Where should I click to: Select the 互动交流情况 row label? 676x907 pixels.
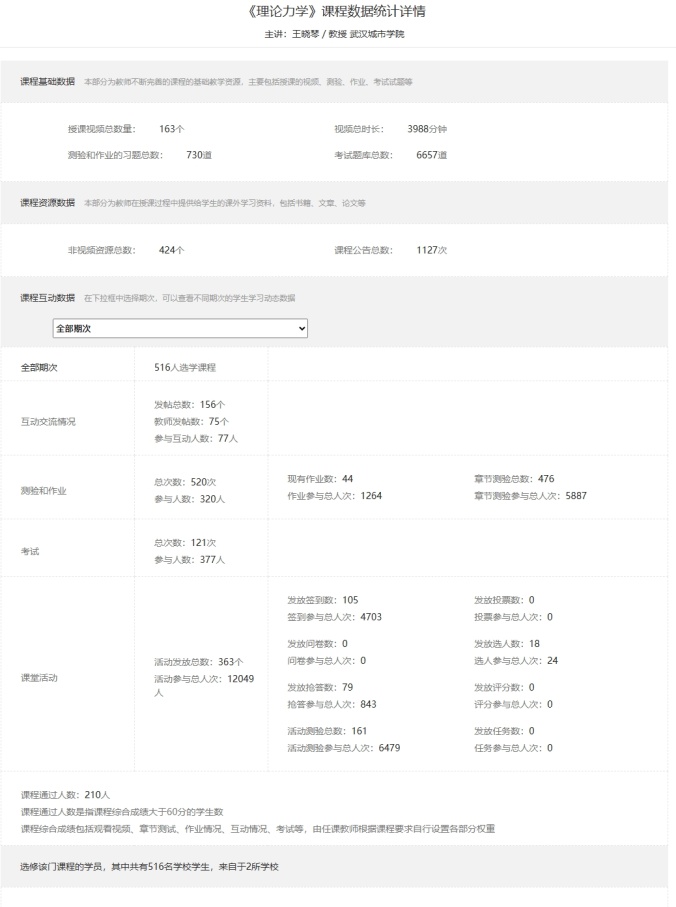pos(48,421)
